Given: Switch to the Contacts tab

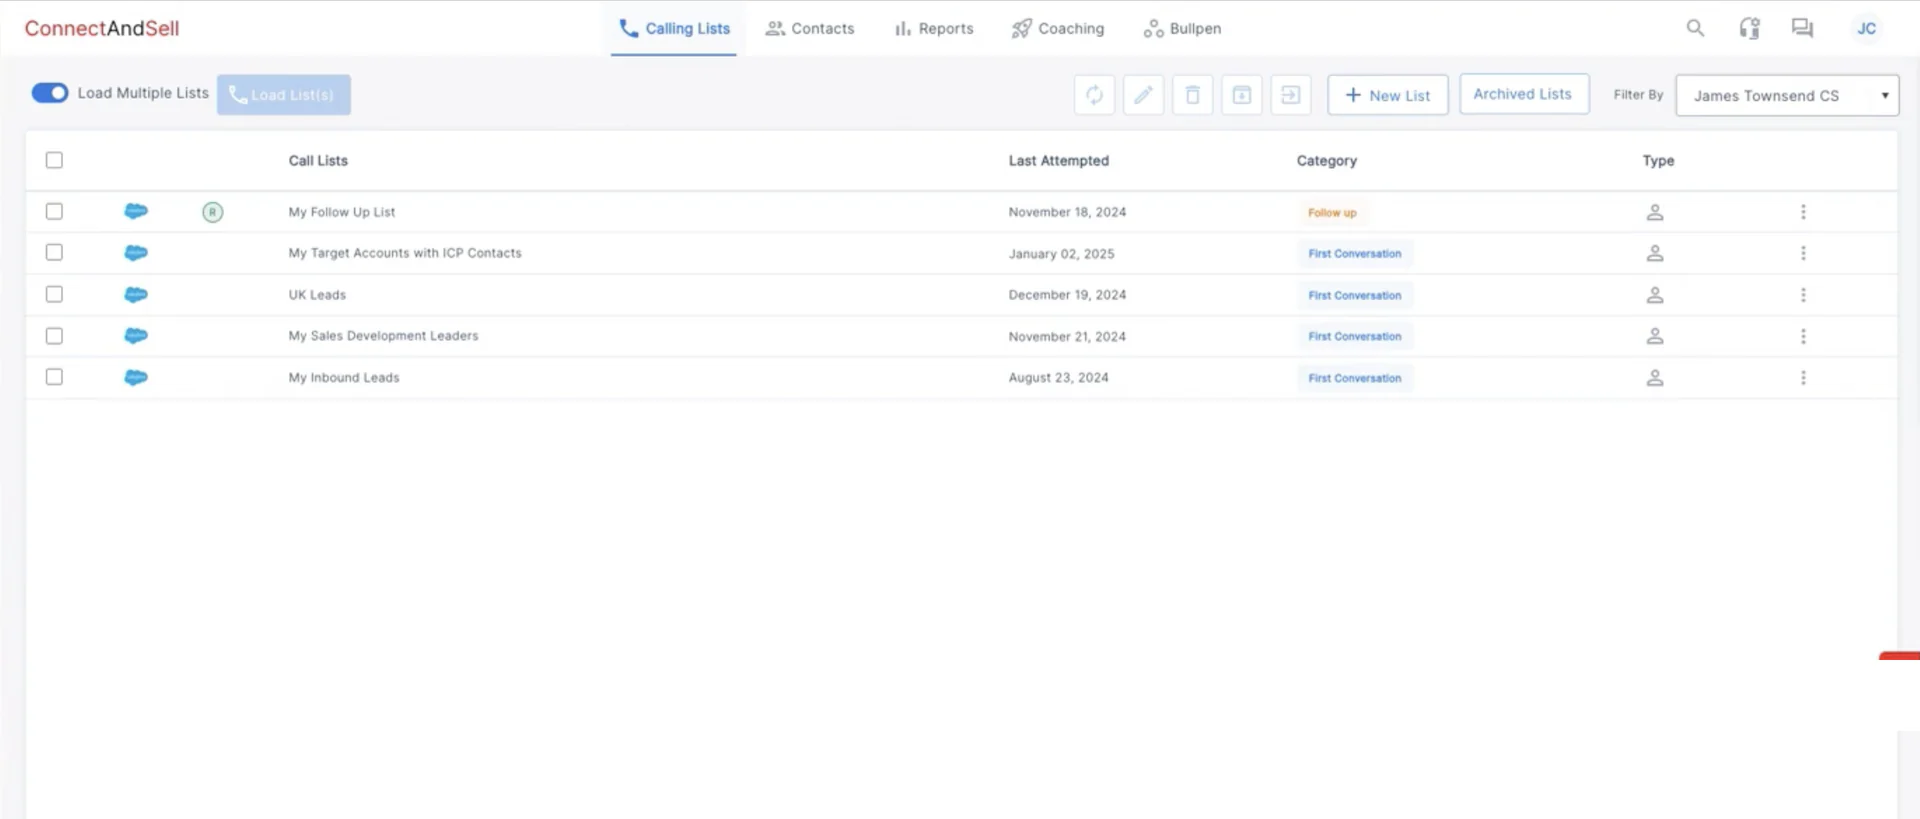Looking at the screenshot, I should (x=810, y=28).
